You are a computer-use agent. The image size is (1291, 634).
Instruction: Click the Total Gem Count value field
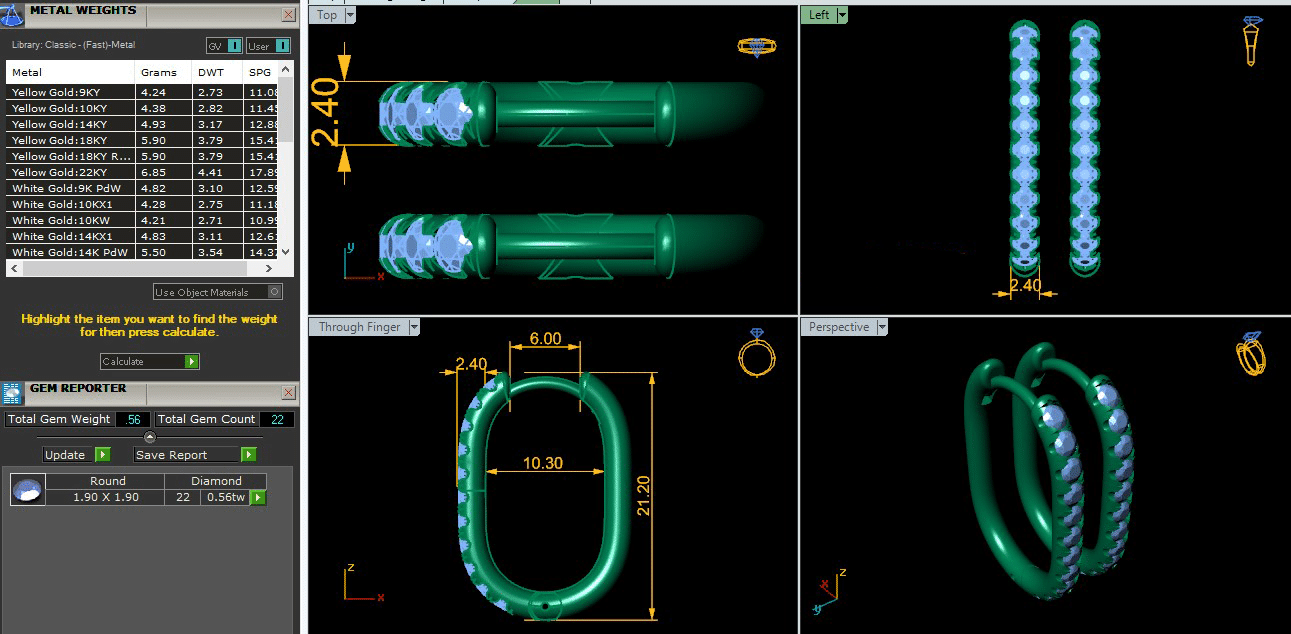pos(278,419)
